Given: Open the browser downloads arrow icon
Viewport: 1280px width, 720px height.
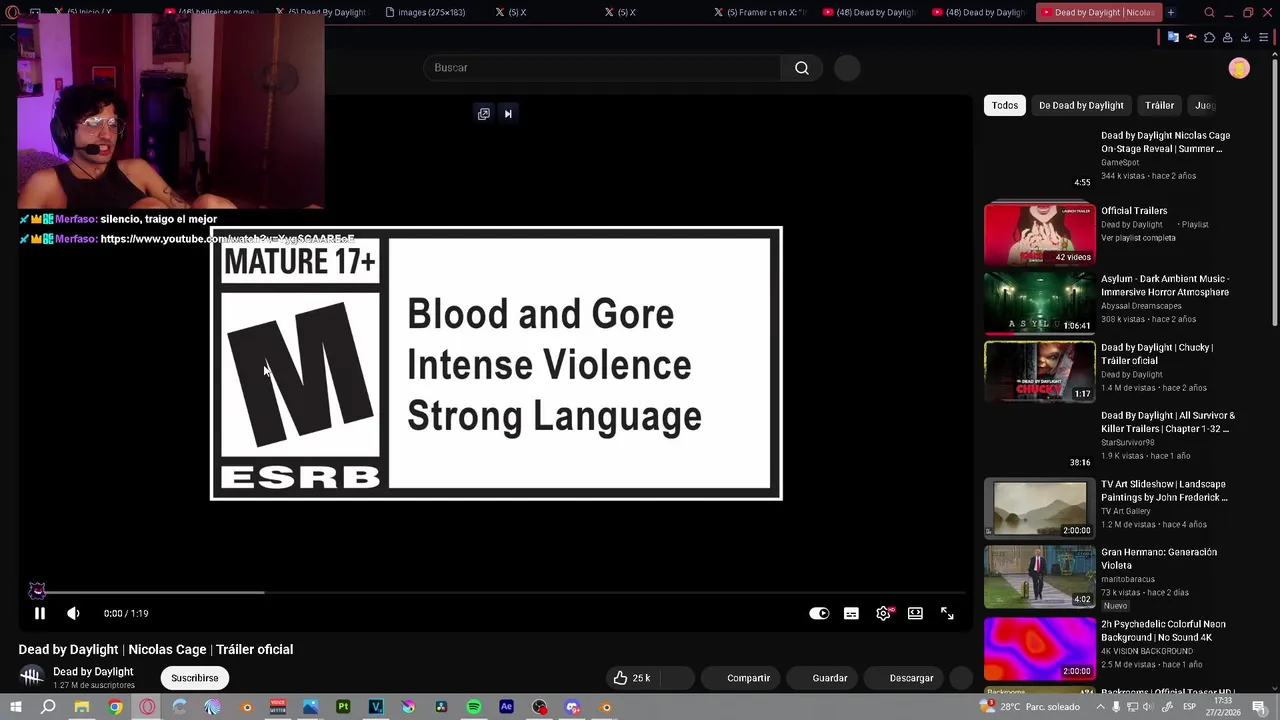Looking at the screenshot, I should pos(1245,37).
